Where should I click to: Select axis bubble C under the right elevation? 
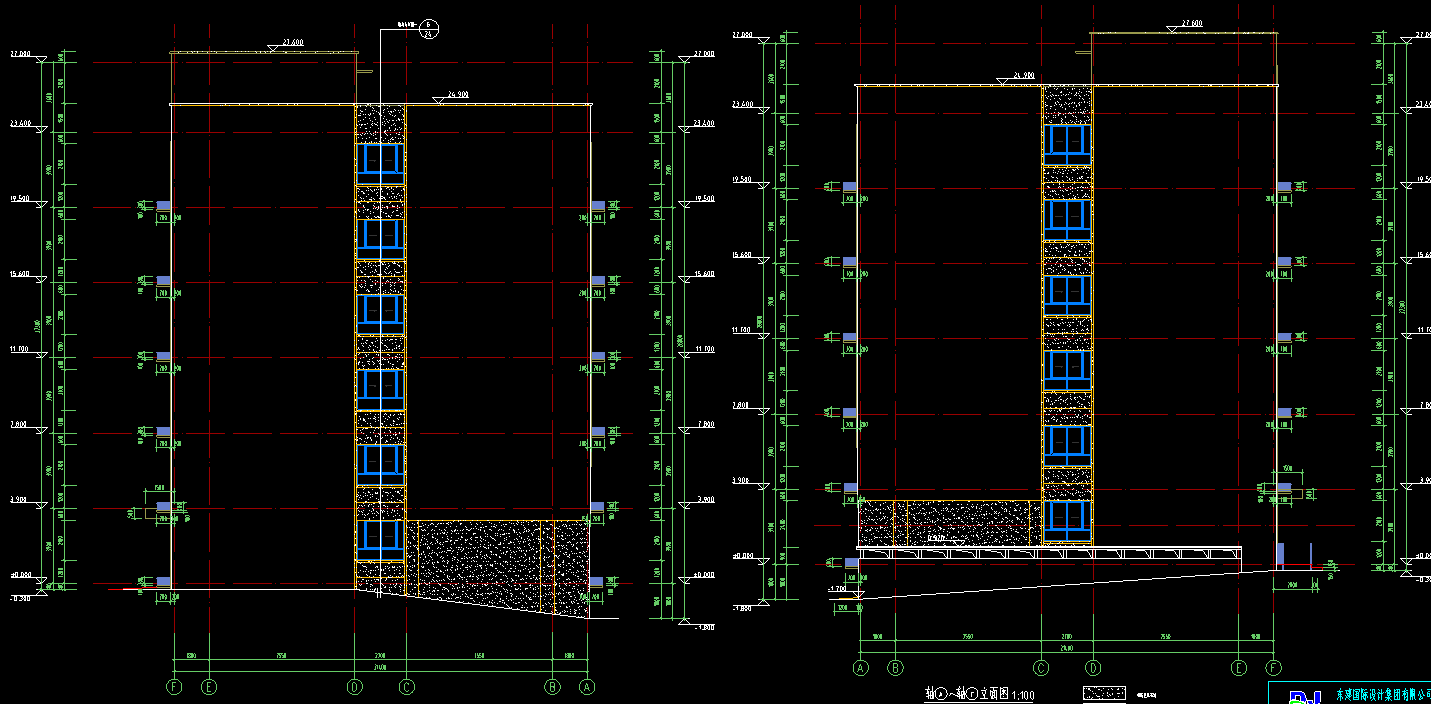point(1041,668)
